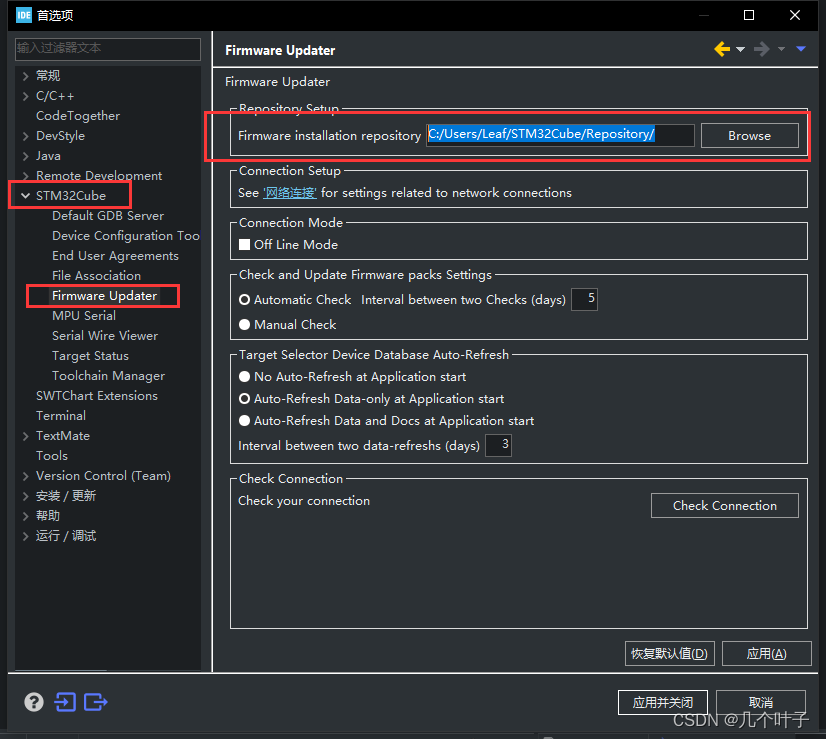Select Auto-Refresh Data and Docs option

tap(244, 421)
